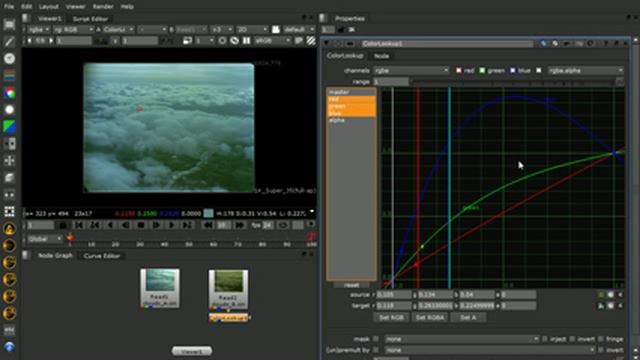Open the Image nodes toolbar icon
640x360 pixels.
[x=9, y=24]
